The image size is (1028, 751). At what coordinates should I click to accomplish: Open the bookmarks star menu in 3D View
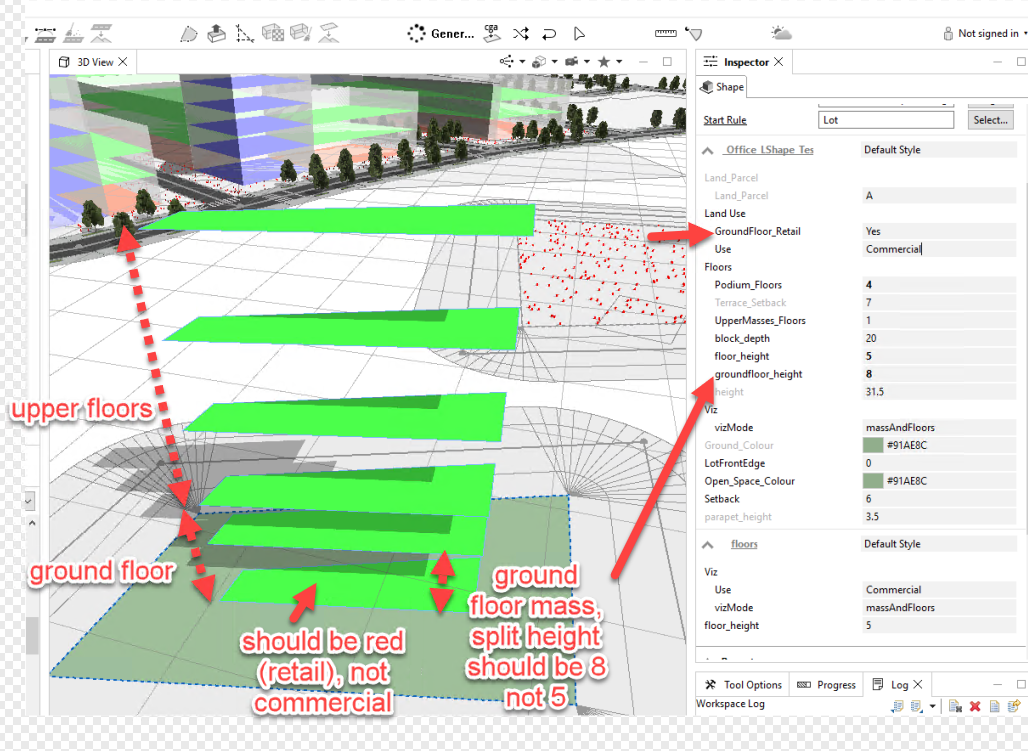coord(609,62)
